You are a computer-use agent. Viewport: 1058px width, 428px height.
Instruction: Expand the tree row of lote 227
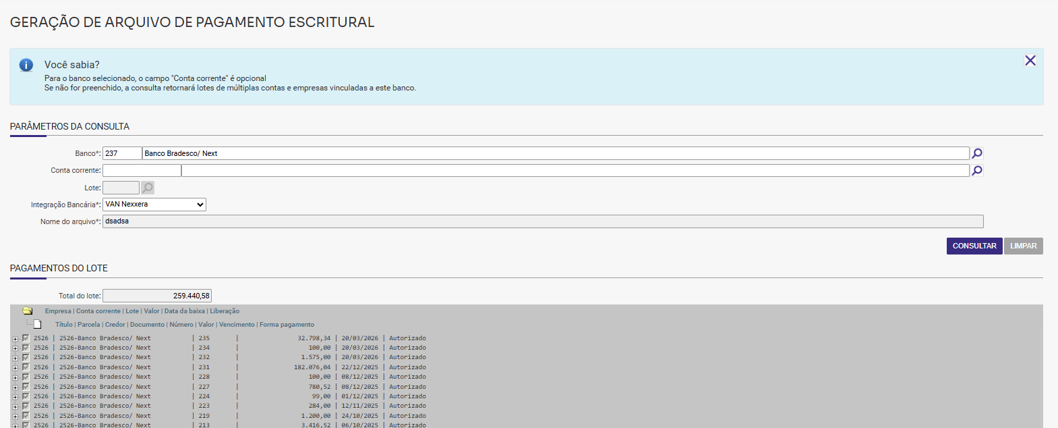[x=16, y=387]
